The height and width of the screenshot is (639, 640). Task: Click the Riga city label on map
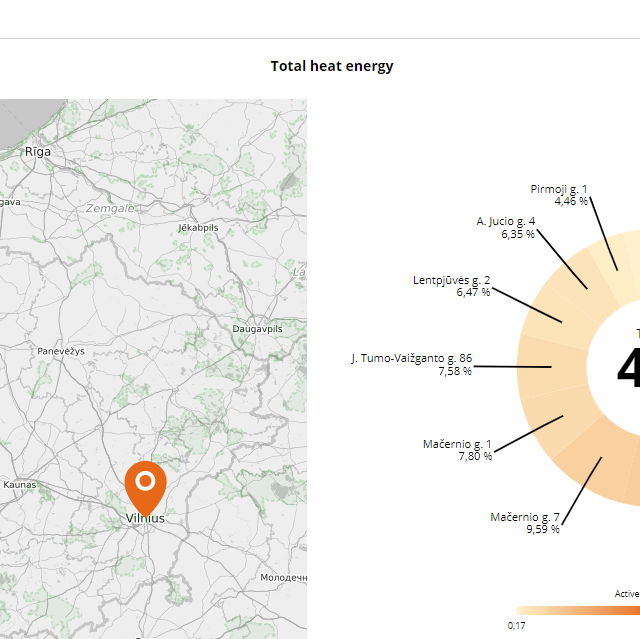coord(38,152)
